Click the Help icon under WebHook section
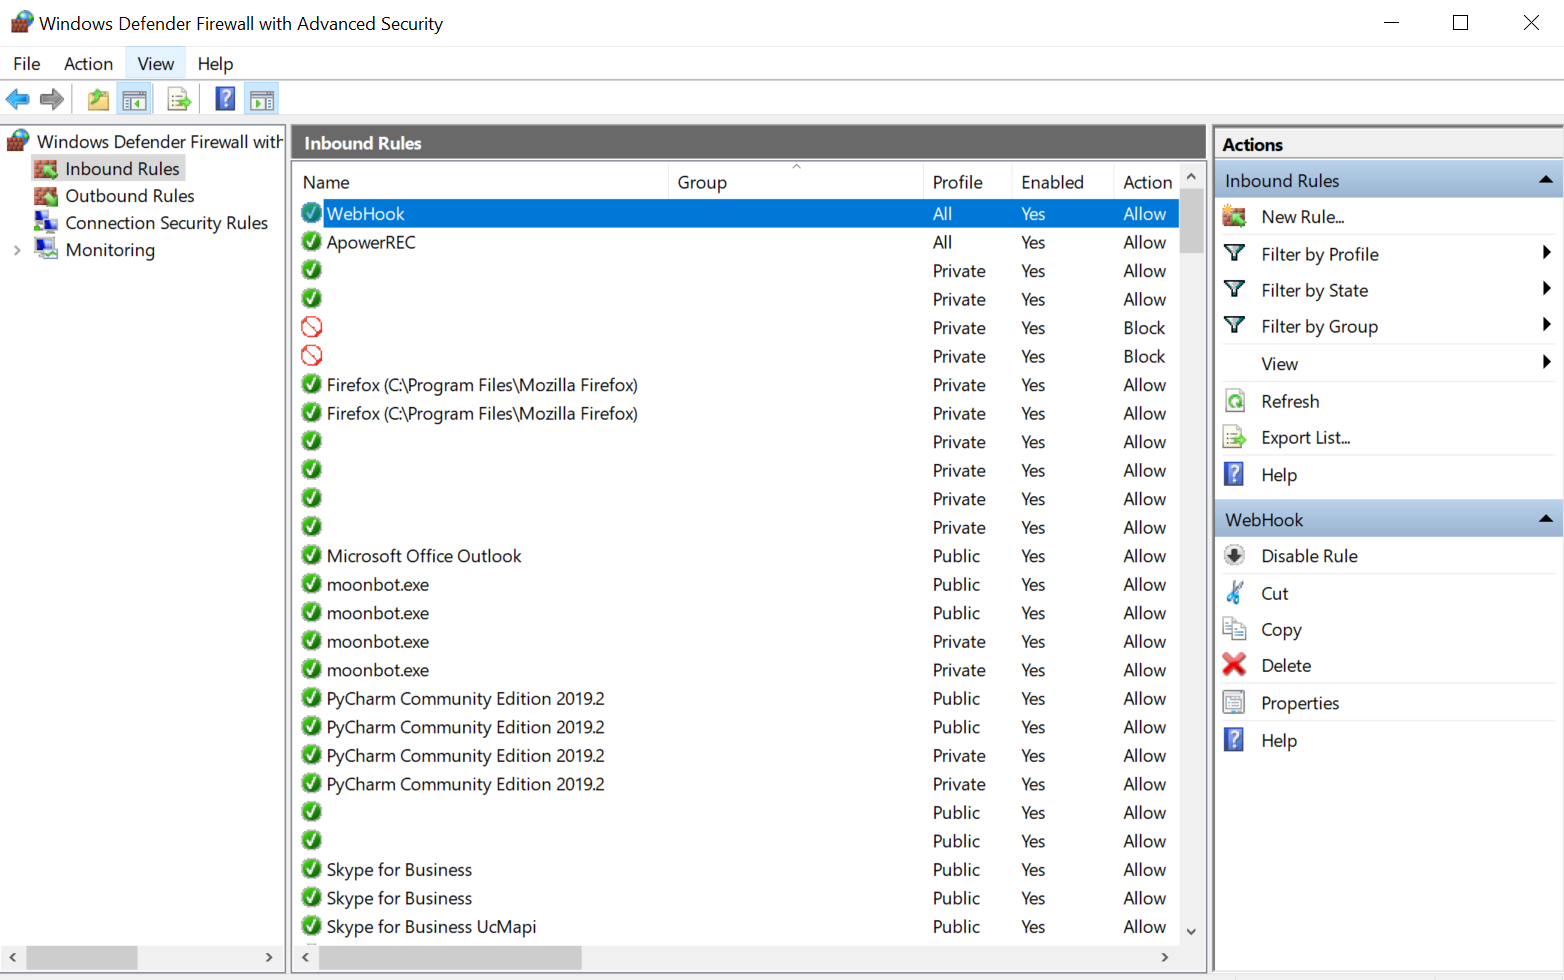This screenshot has height=980, width=1564. point(1235,740)
